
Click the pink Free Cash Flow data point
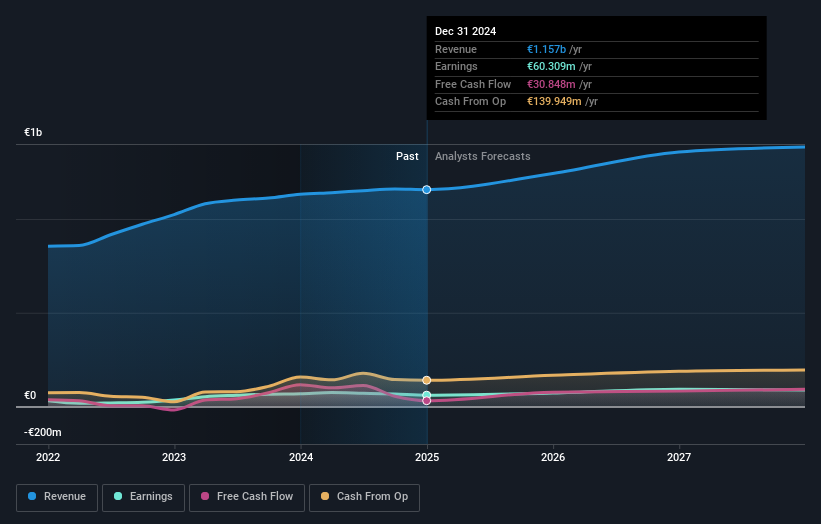pos(427,401)
